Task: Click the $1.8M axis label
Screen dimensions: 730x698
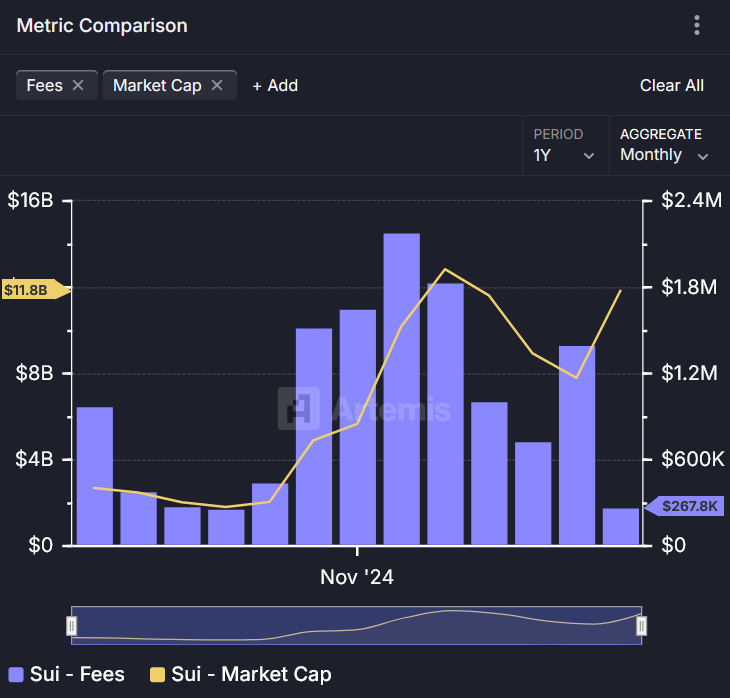Action: coord(689,287)
